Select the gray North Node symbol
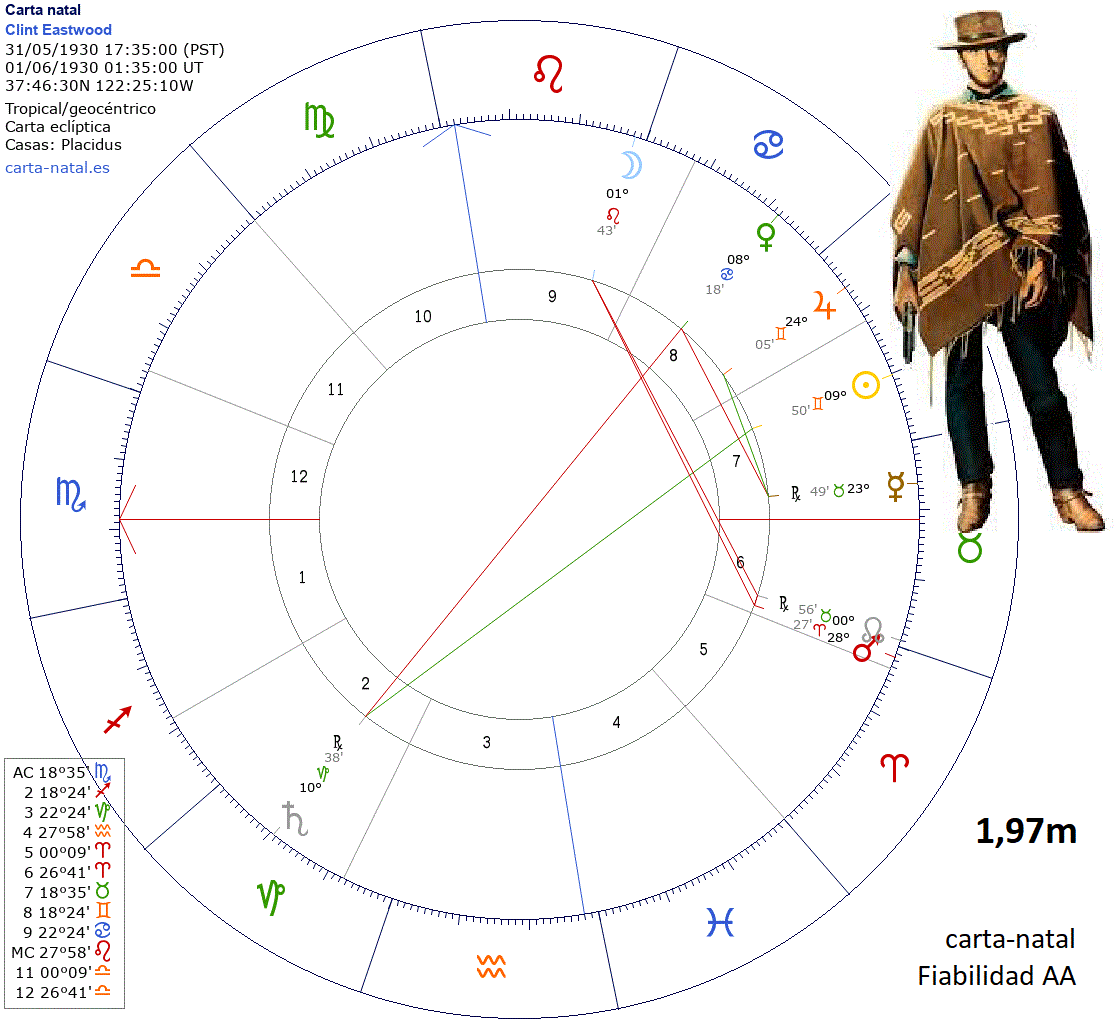 875,628
